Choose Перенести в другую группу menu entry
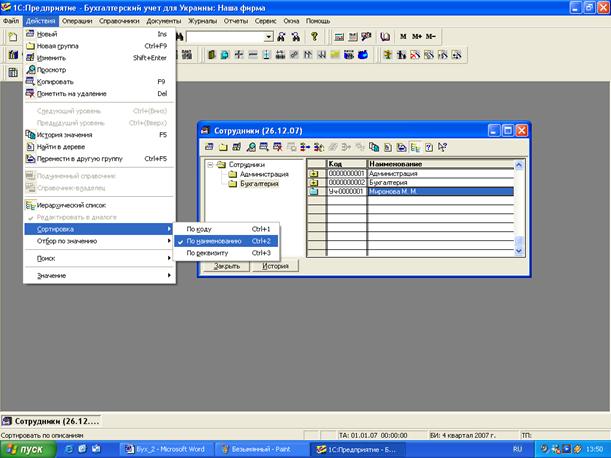The image size is (611, 458). pos(99,159)
